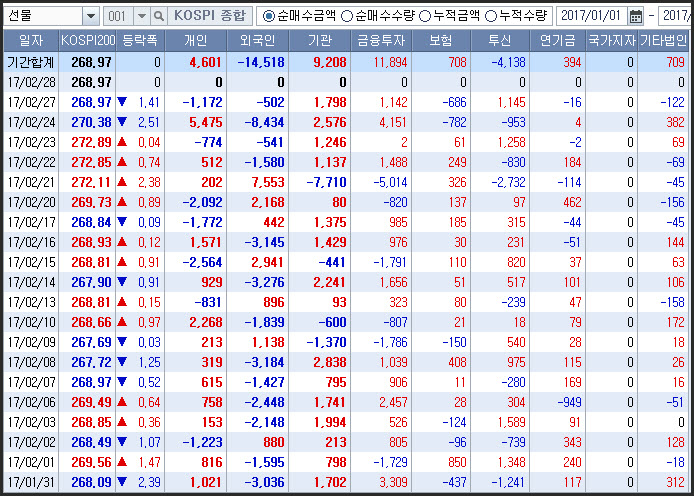Select the 17/02/16 date cell

pyautogui.click(x=31, y=242)
